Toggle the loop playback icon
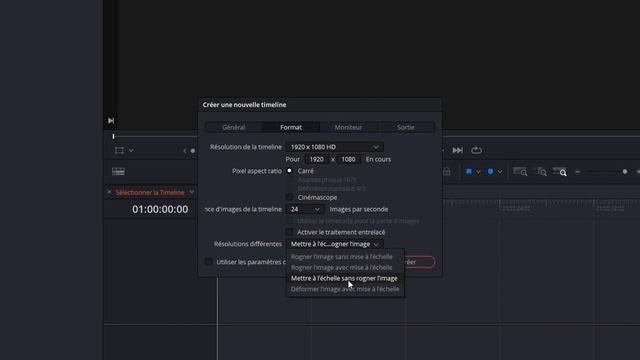 click(x=476, y=150)
